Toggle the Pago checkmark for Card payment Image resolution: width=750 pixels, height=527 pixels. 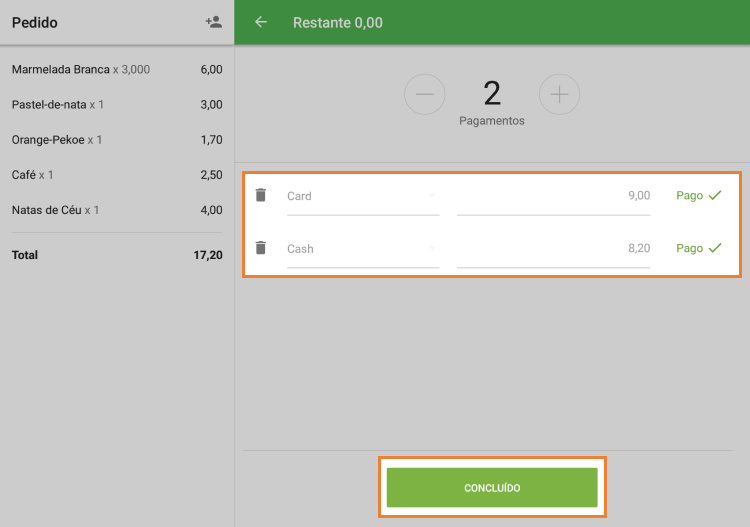698,196
